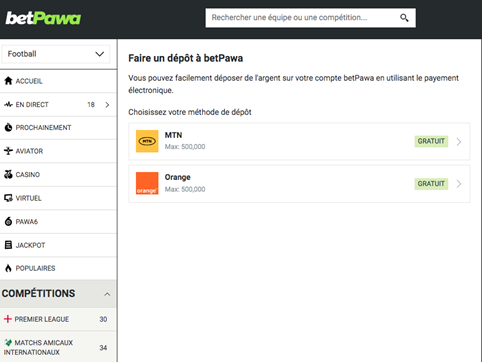
Task: Click 'Max: 500,000' under MTN
Action: [185, 147]
